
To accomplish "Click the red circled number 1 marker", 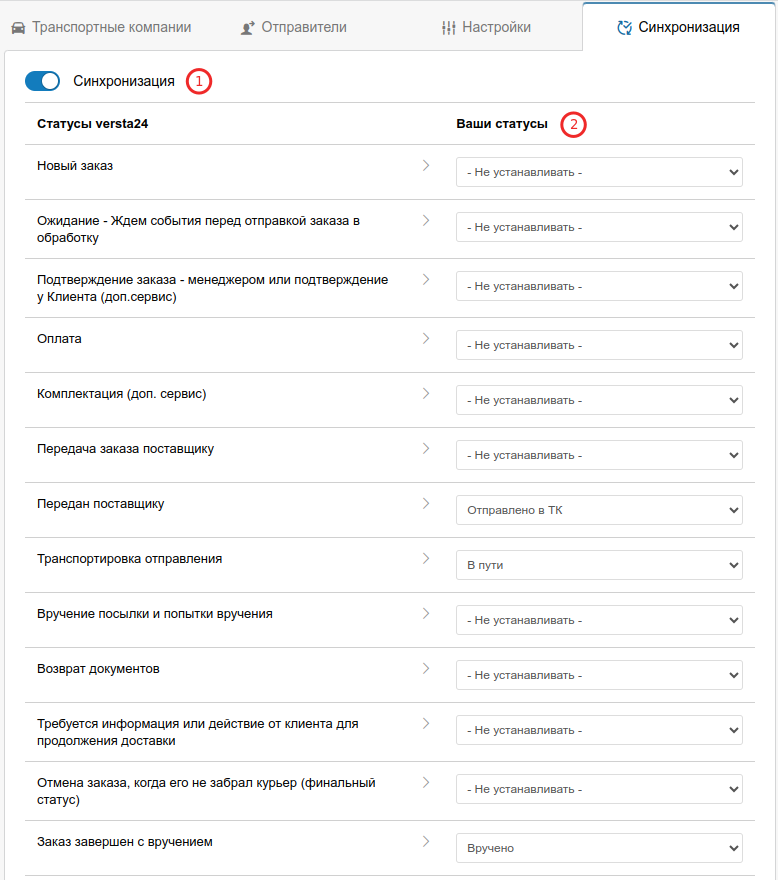I will pyautogui.click(x=199, y=81).
